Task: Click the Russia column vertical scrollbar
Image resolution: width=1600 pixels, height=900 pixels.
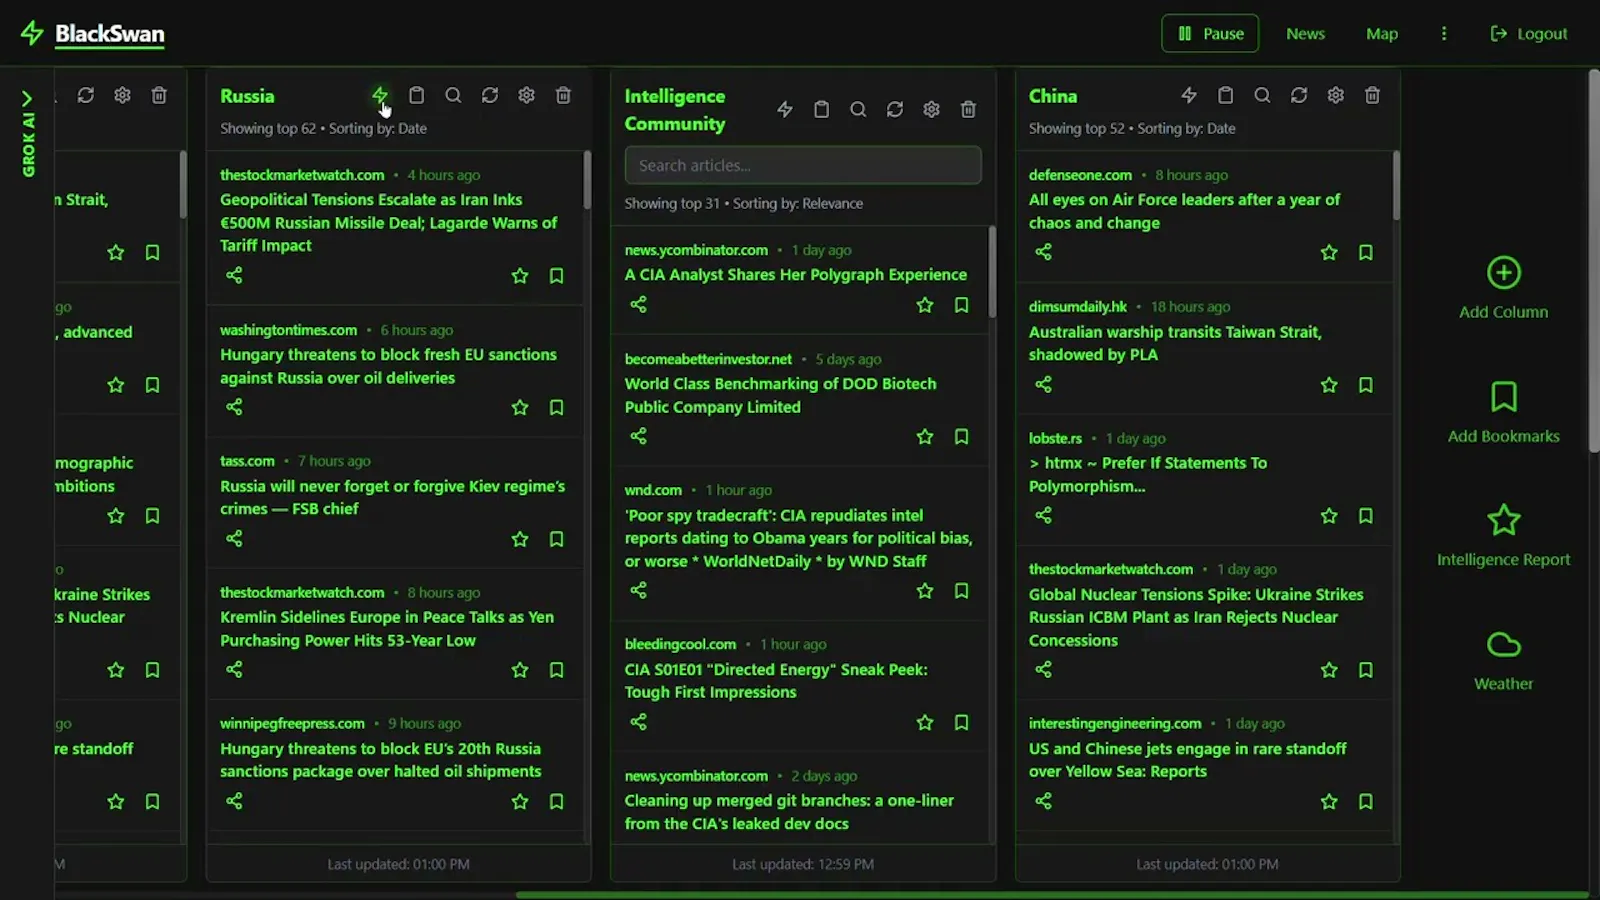Action: click(587, 180)
